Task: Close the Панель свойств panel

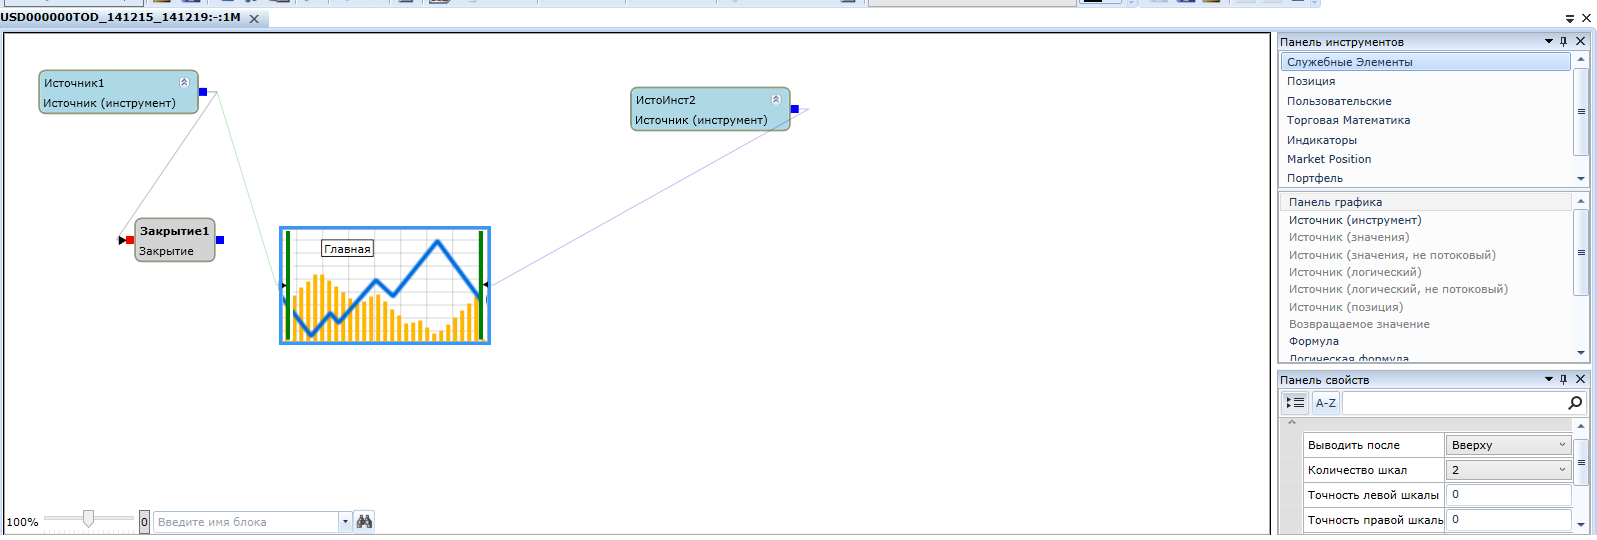Action: pos(1580,379)
